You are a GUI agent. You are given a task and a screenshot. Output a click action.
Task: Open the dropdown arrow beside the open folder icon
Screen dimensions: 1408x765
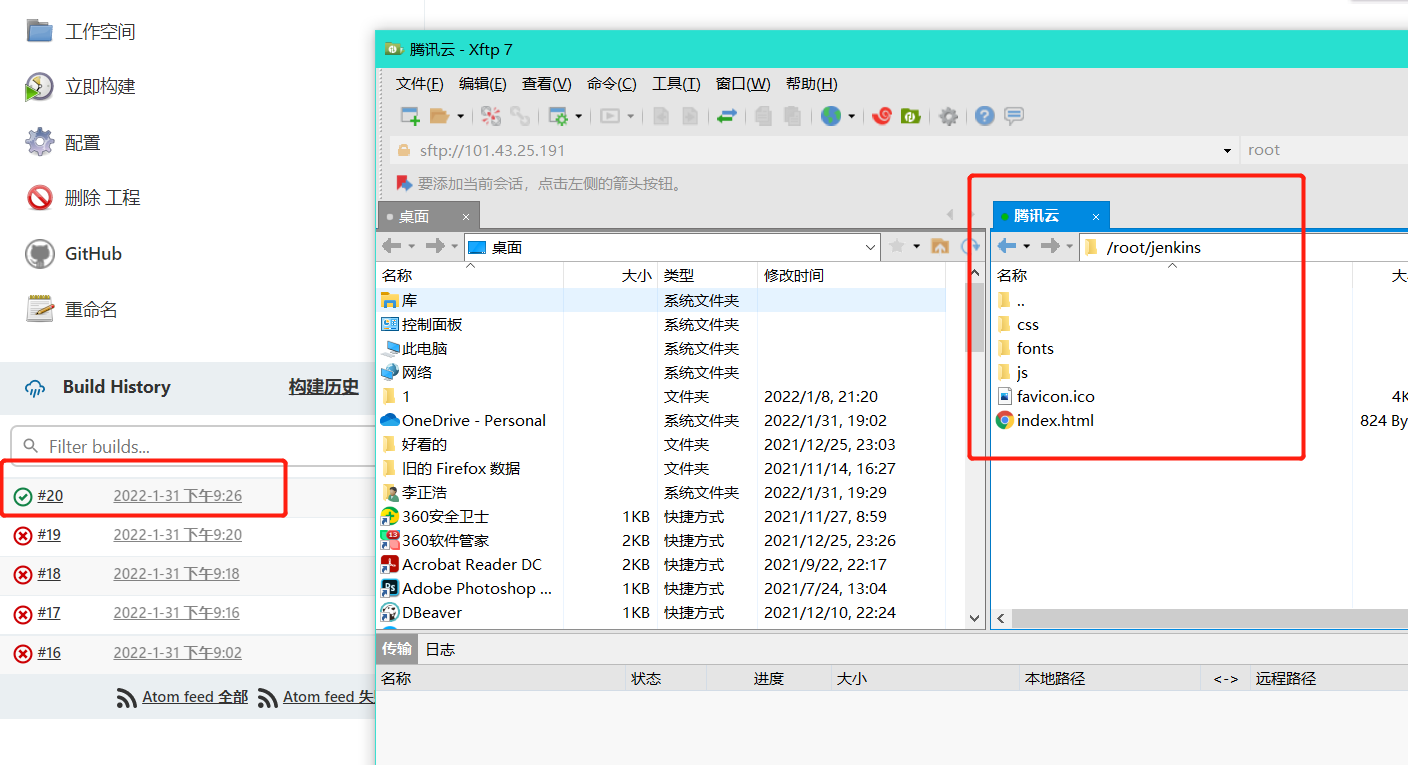460,116
